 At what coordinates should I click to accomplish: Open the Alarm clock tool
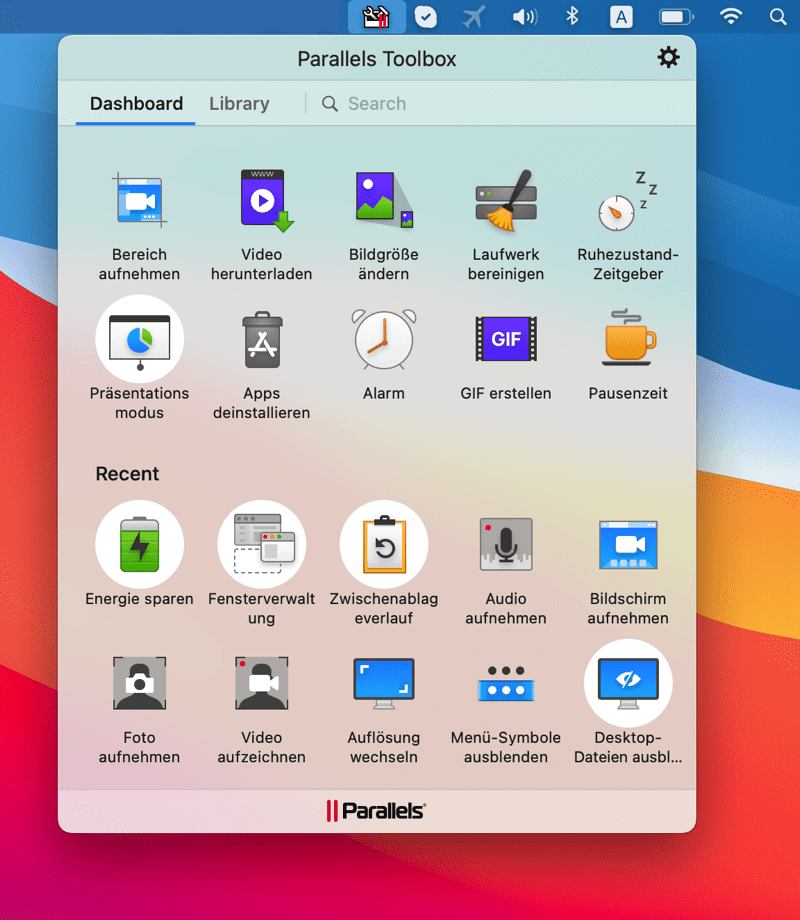(384, 340)
